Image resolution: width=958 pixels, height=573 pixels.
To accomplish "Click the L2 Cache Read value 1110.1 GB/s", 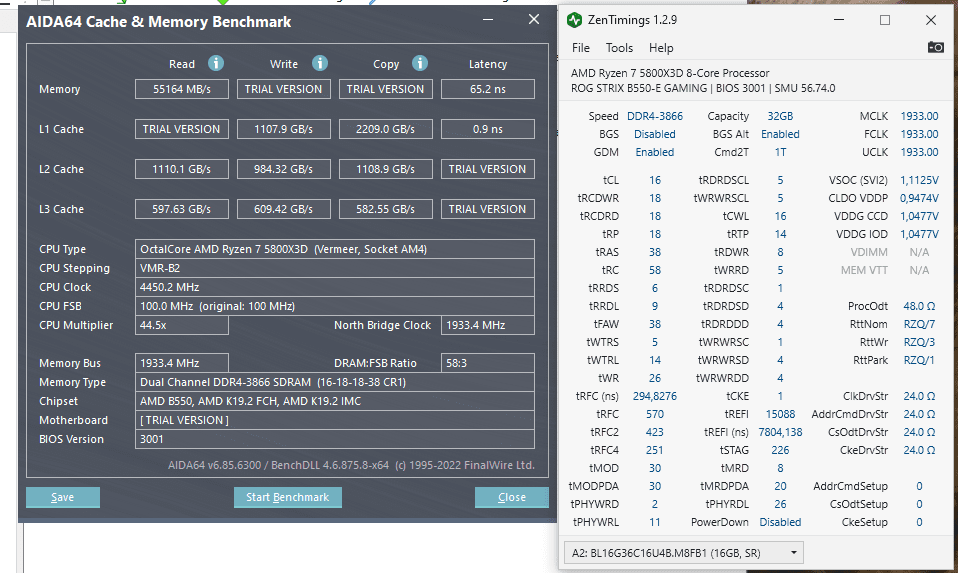I will coord(181,169).
